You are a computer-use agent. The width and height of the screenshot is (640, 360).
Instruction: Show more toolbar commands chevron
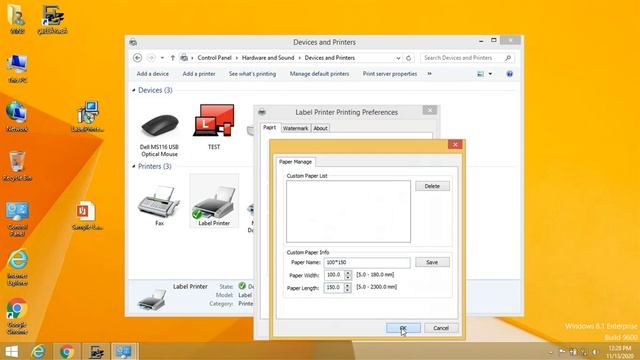point(429,74)
